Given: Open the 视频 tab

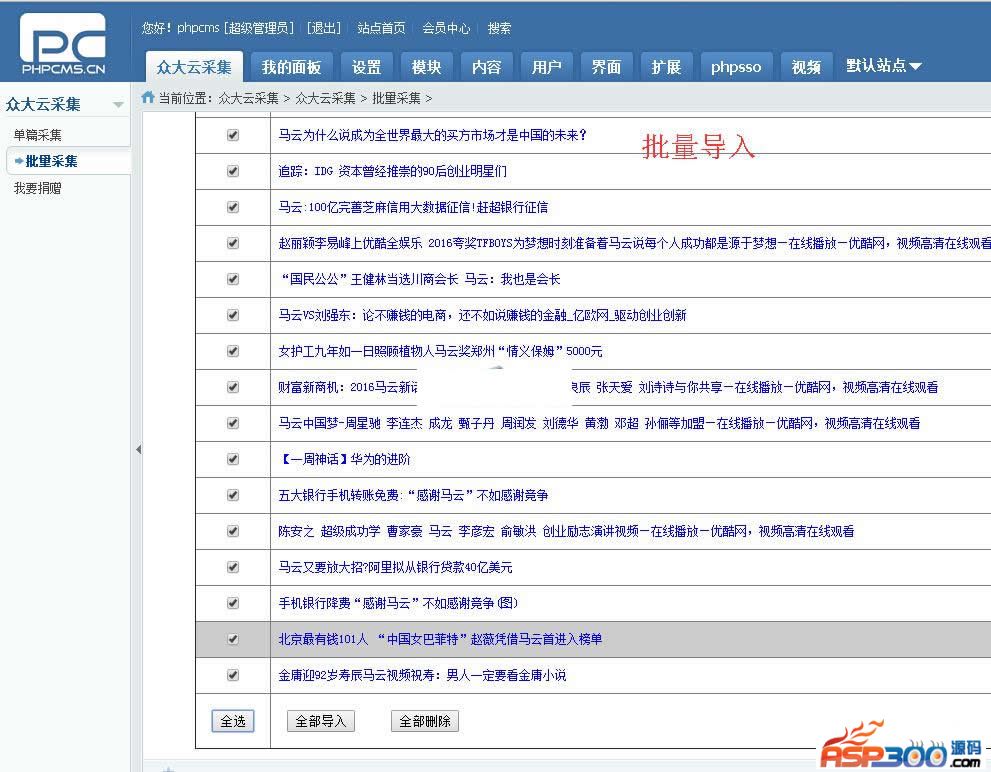Looking at the screenshot, I should tap(806, 67).
